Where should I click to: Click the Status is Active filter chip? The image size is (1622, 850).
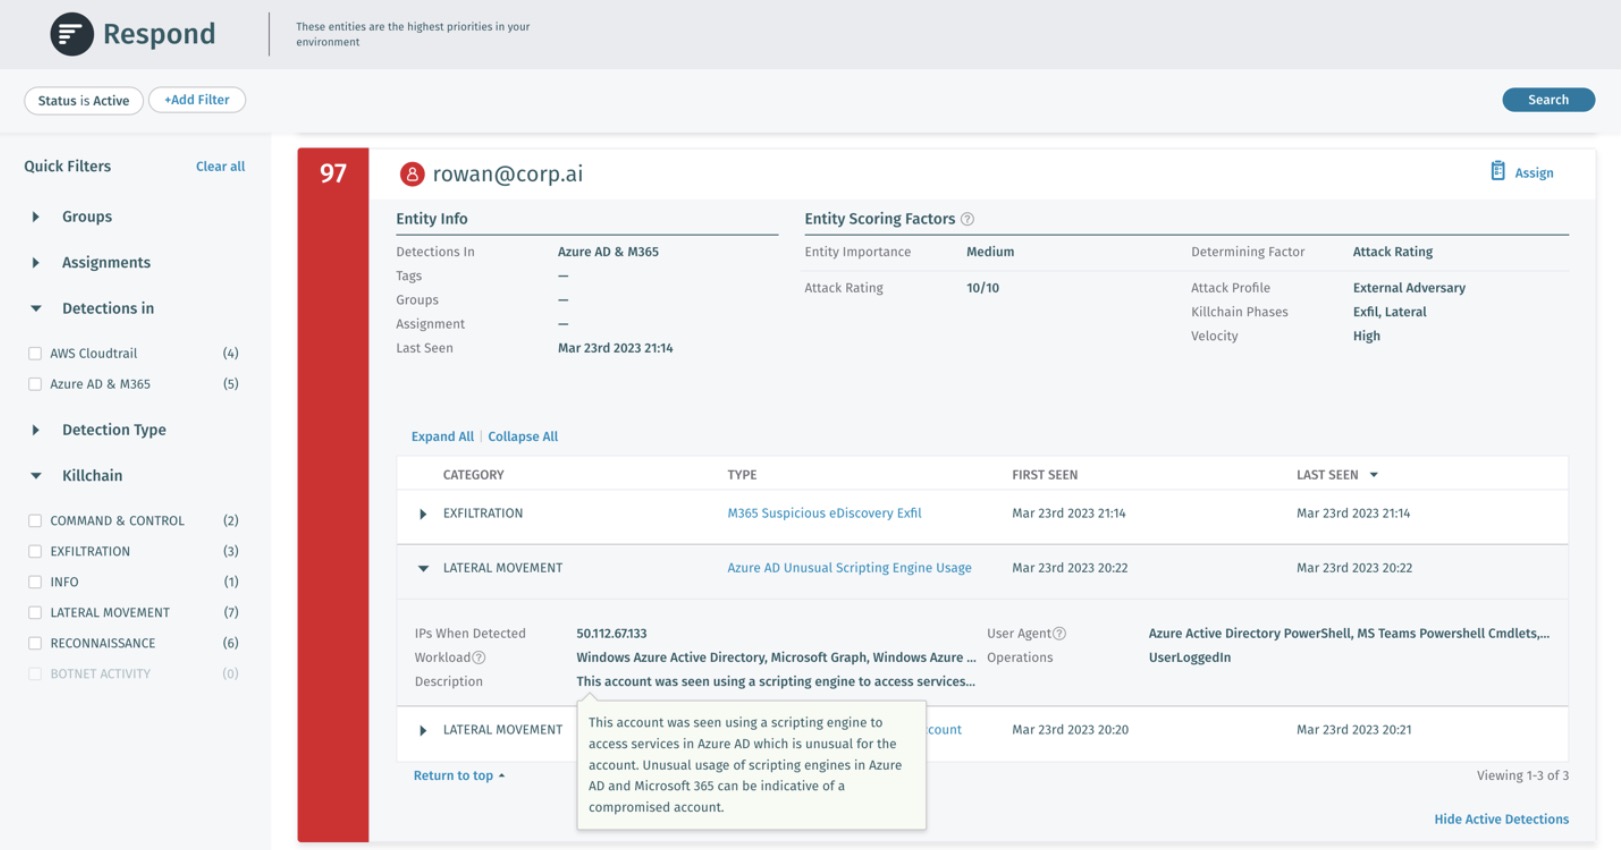[84, 101]
